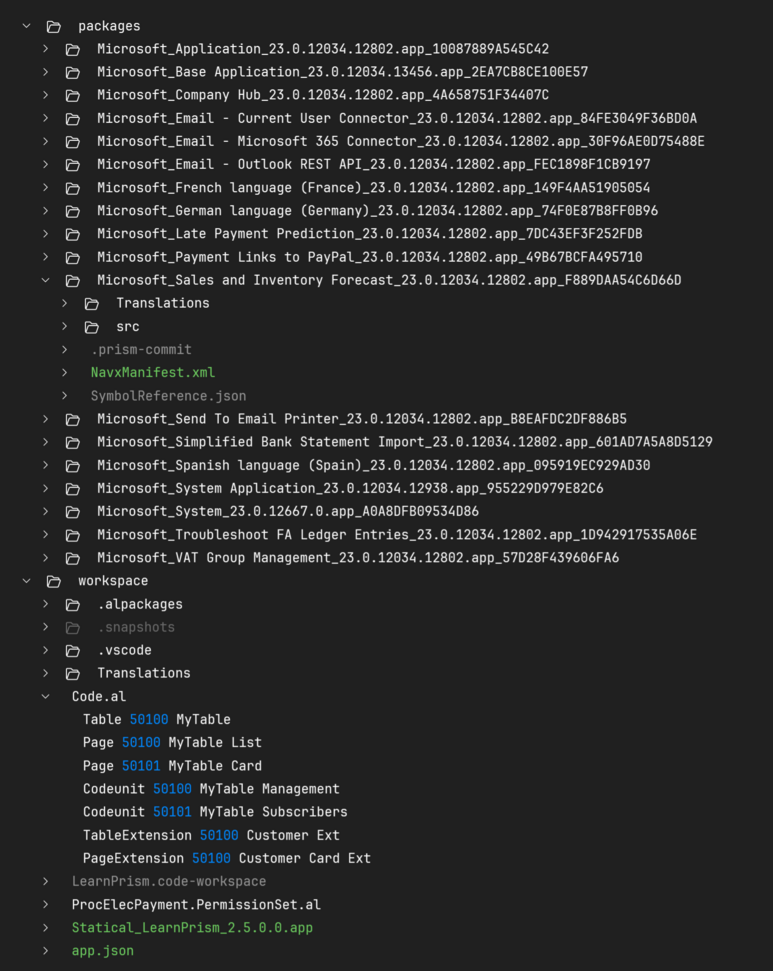Select Microsoft_Late Payment Prediction label
Image resolution: width=773 pixels, height=971 pixels.
point(370,234)
